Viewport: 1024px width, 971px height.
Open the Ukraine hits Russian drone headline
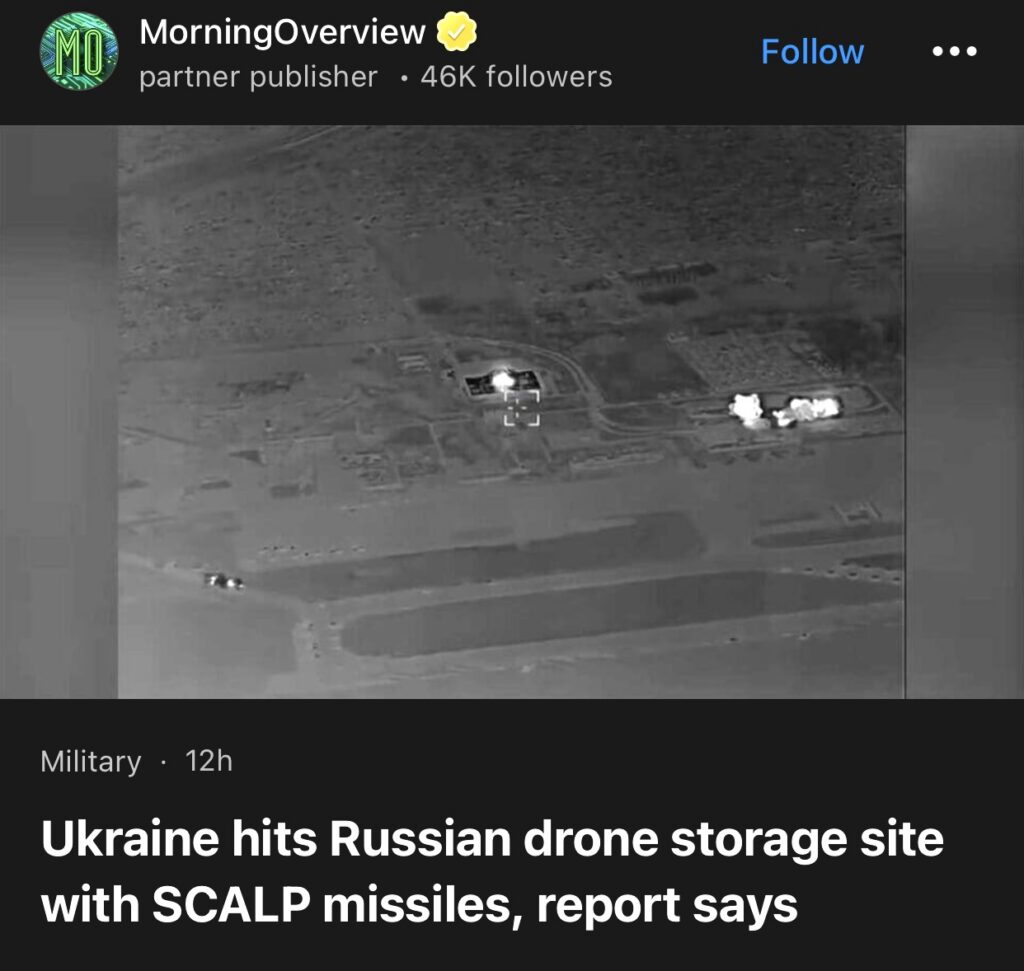pyautogui.click(x=492, y=839)
